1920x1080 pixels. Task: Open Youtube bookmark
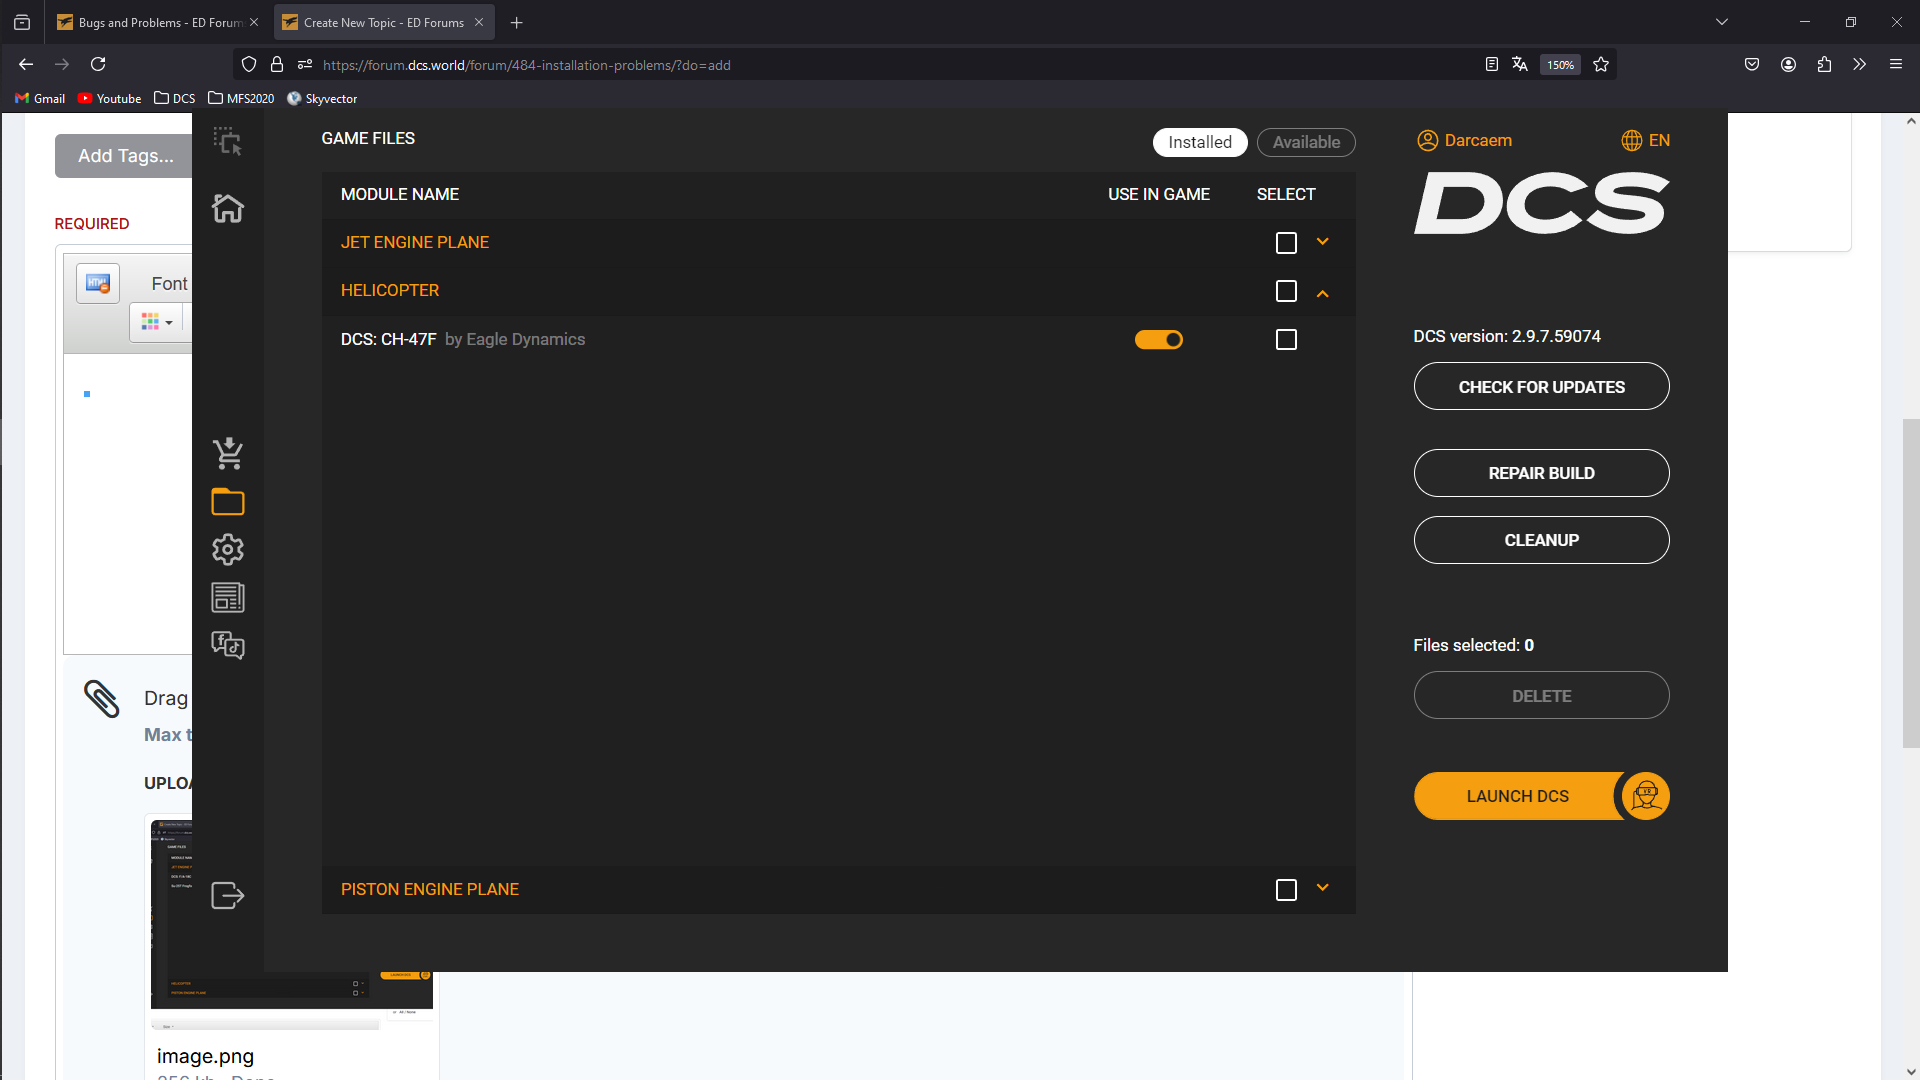(x=110, y=98)
